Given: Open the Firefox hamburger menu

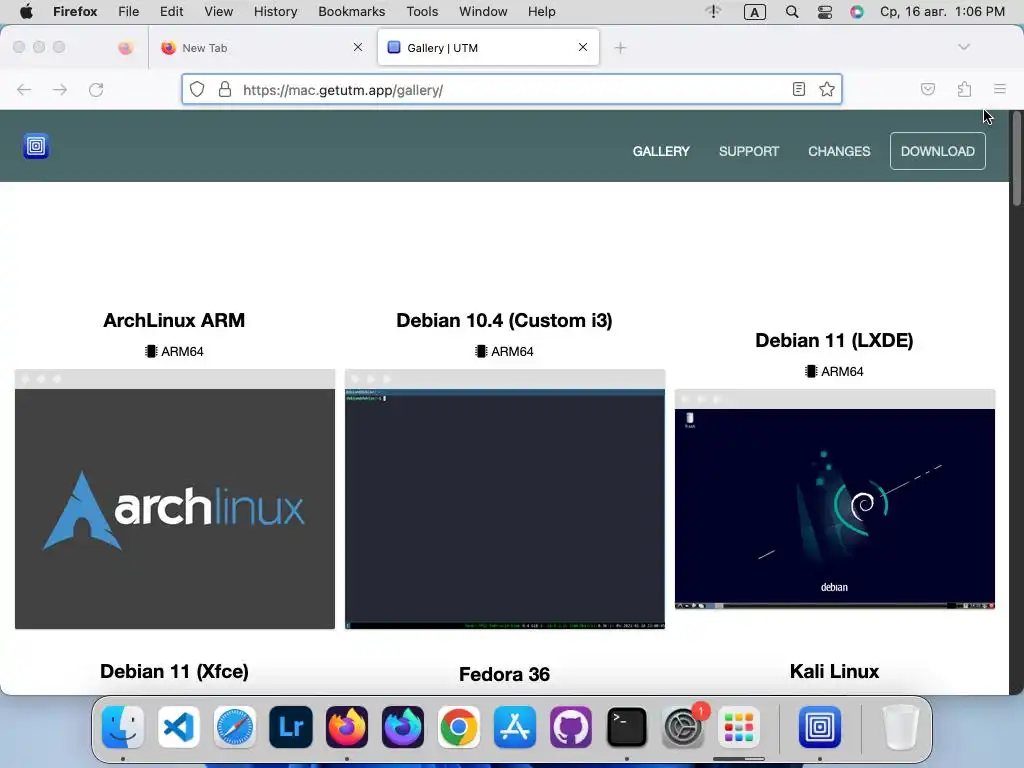Looking at the screenshot, I should pyautogui.click(x=1000, y=89).
